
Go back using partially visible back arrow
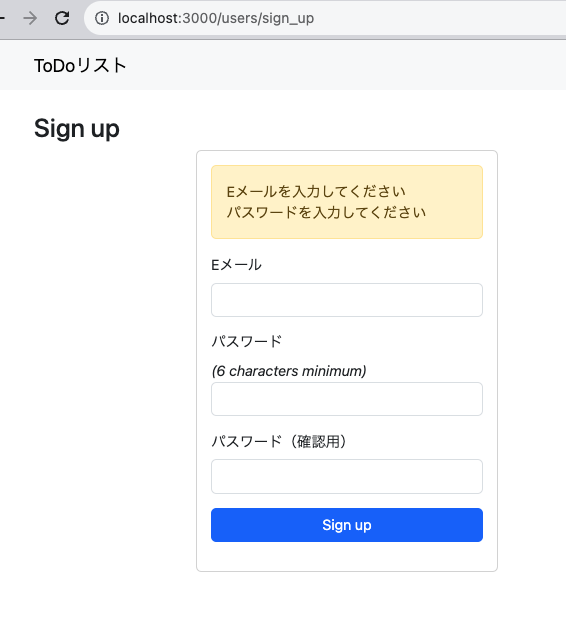tap(2, 18)
